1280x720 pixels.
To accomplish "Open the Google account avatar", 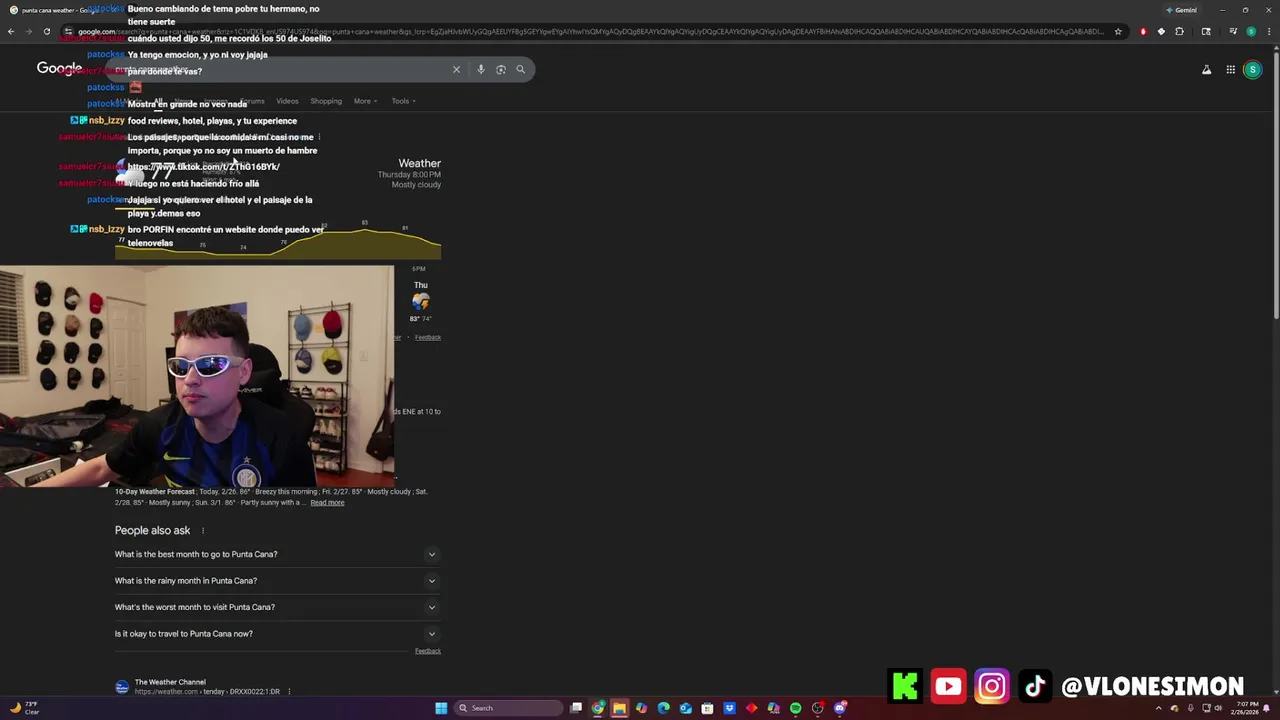I will 1252,69.
